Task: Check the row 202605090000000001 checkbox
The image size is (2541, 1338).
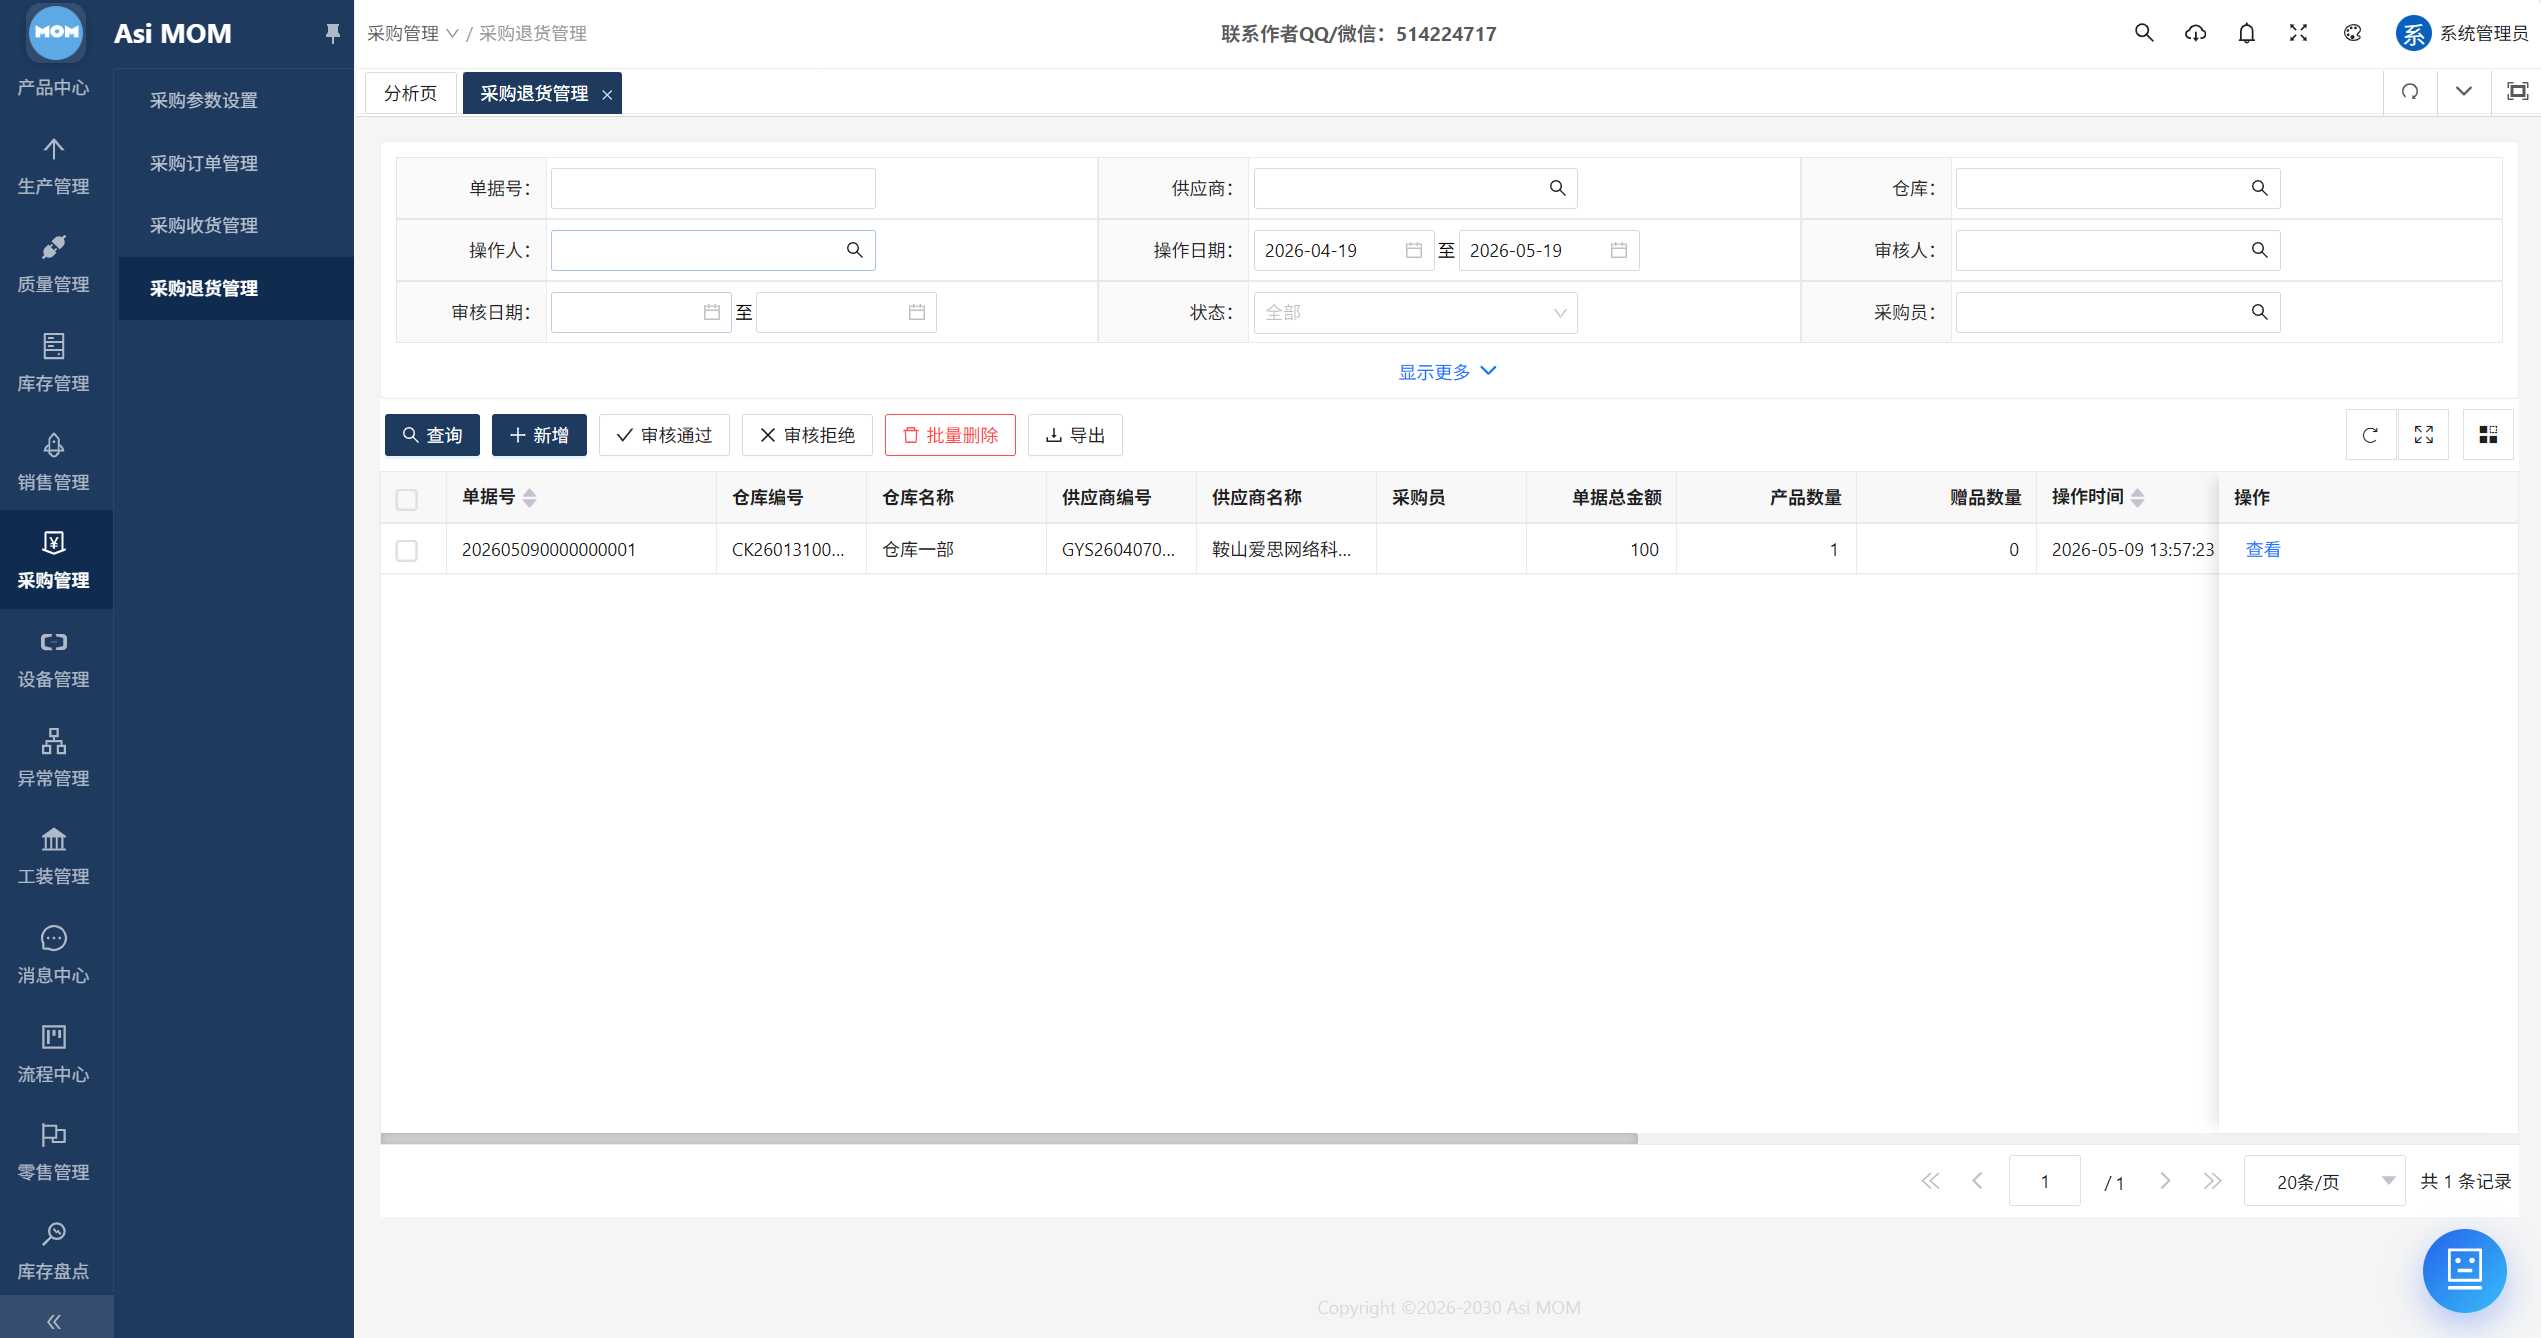Action: tap(406, 550)
